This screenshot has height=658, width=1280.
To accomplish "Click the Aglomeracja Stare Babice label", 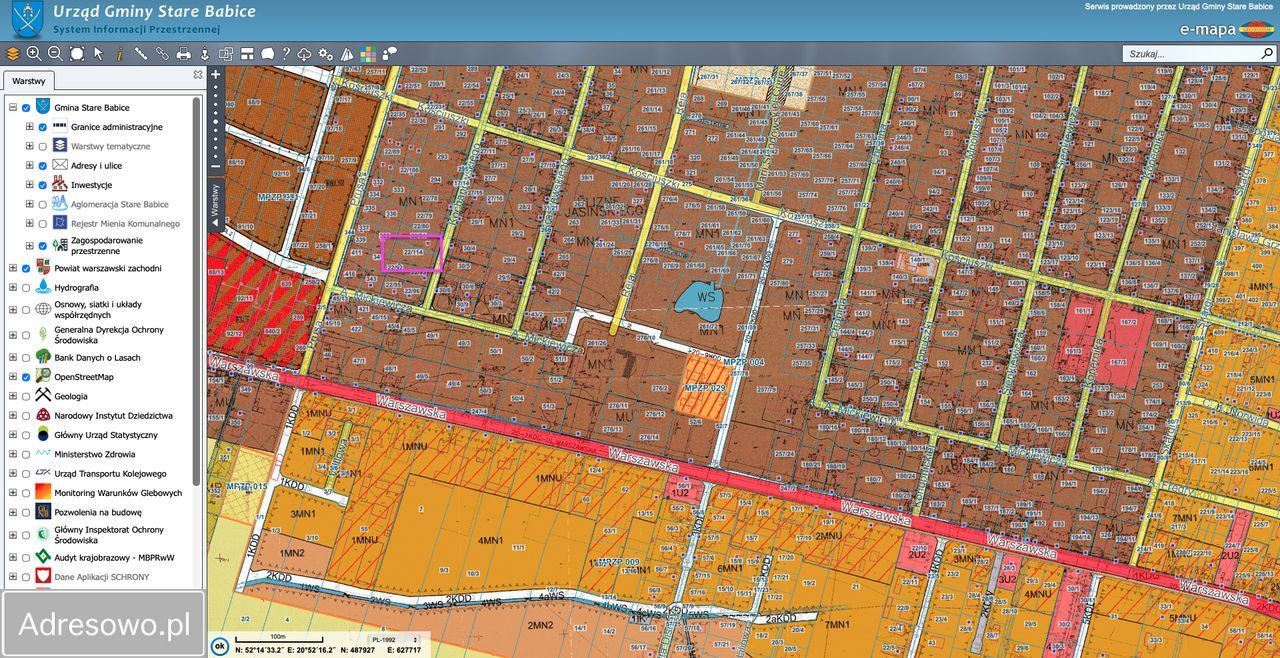I will click(120, 204).
